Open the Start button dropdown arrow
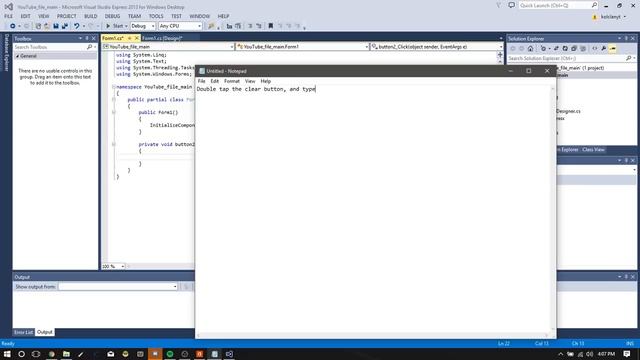Viewport: 640px width, 360px height. click(126, 26)
